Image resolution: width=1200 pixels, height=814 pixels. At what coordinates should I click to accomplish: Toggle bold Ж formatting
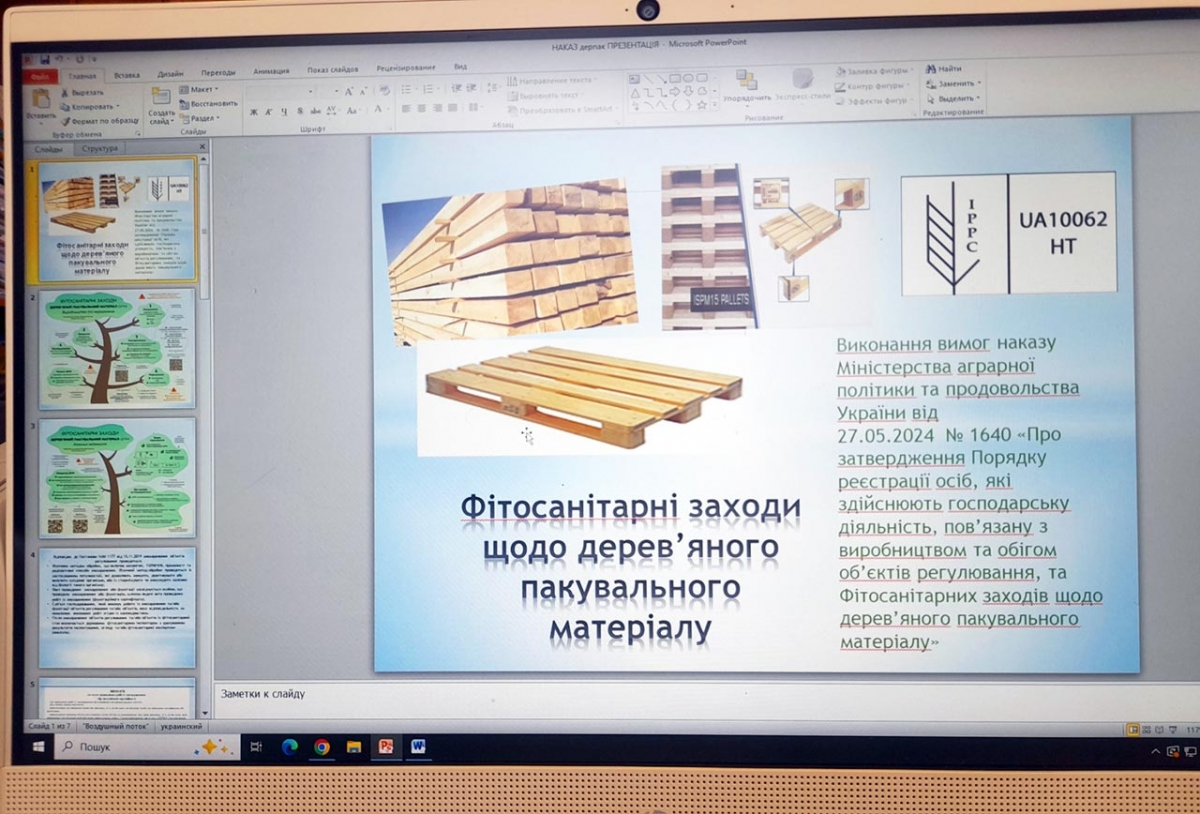(x=254, y=111)
